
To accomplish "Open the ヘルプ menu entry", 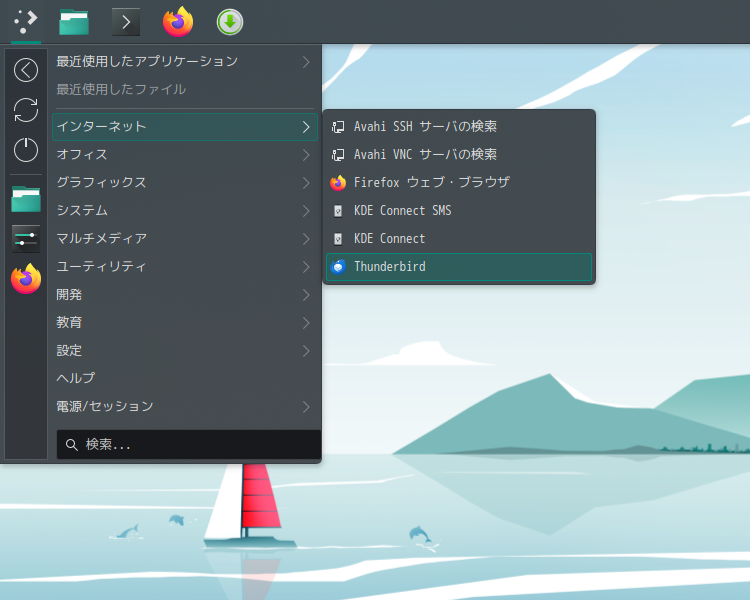I will (x=185, y=379).
